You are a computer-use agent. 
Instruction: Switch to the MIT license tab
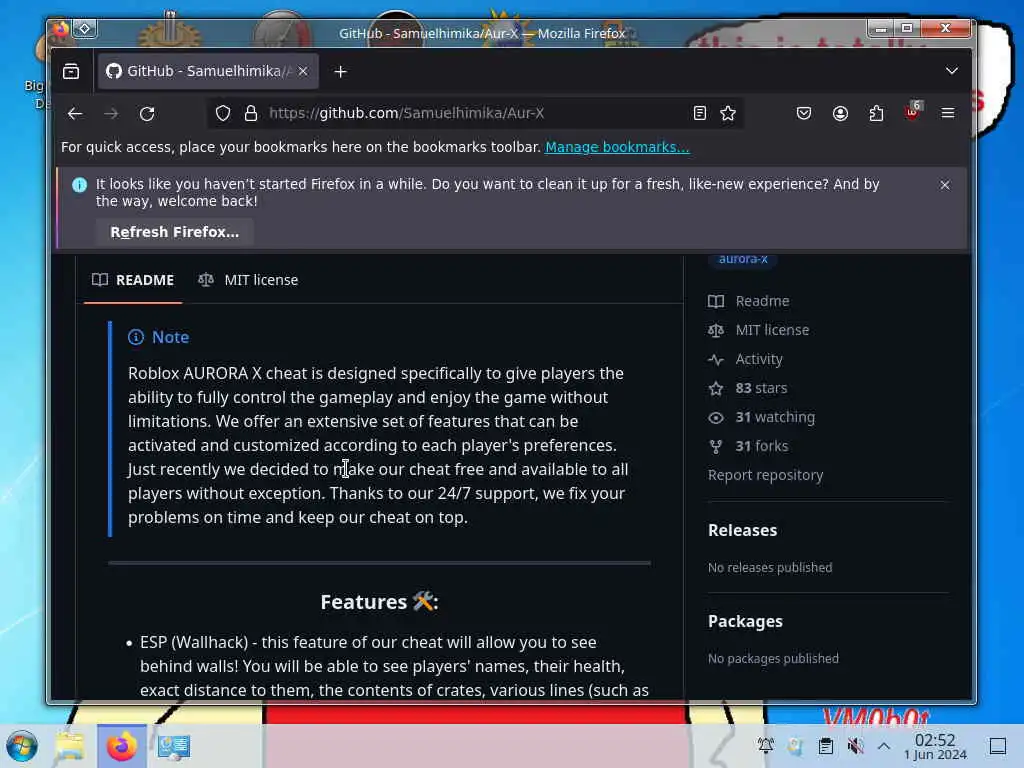(248, 280)
